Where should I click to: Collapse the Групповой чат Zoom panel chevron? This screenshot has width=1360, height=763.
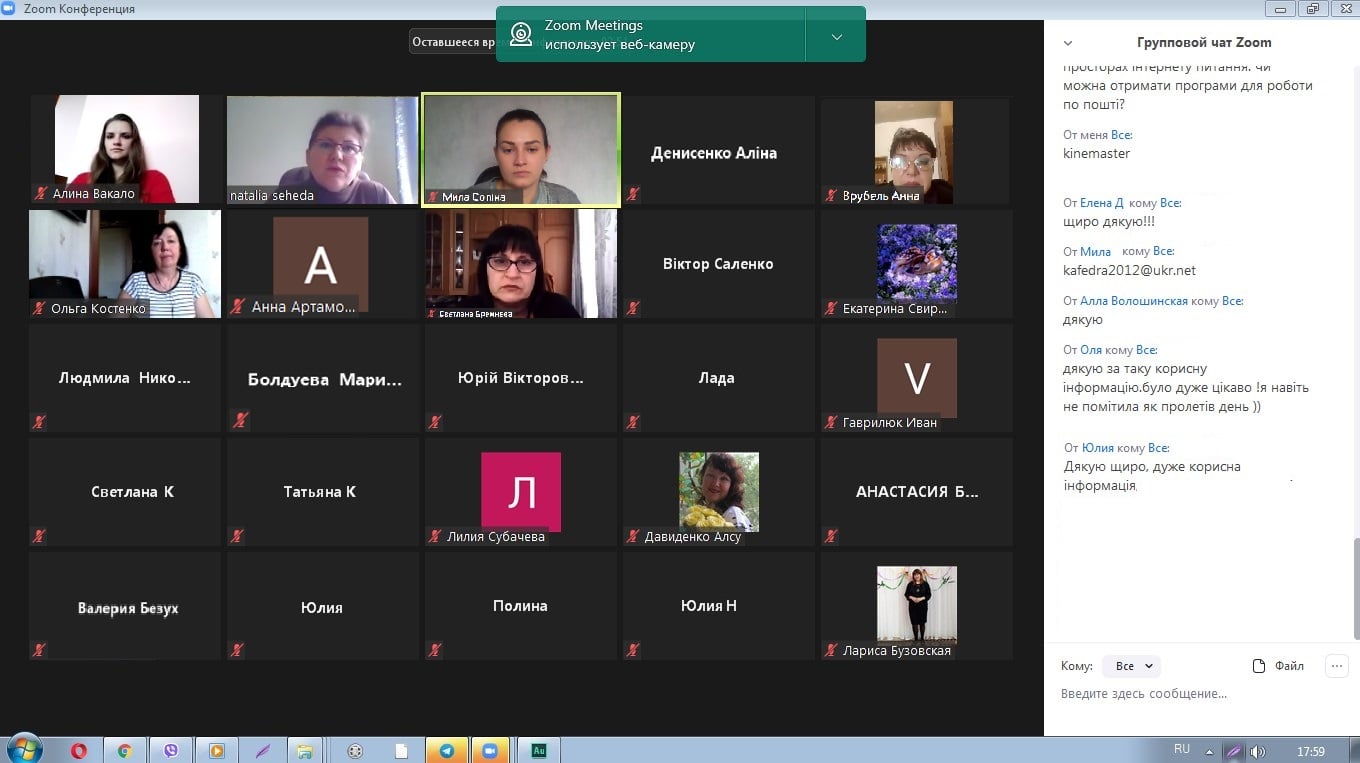[1068, 43]
